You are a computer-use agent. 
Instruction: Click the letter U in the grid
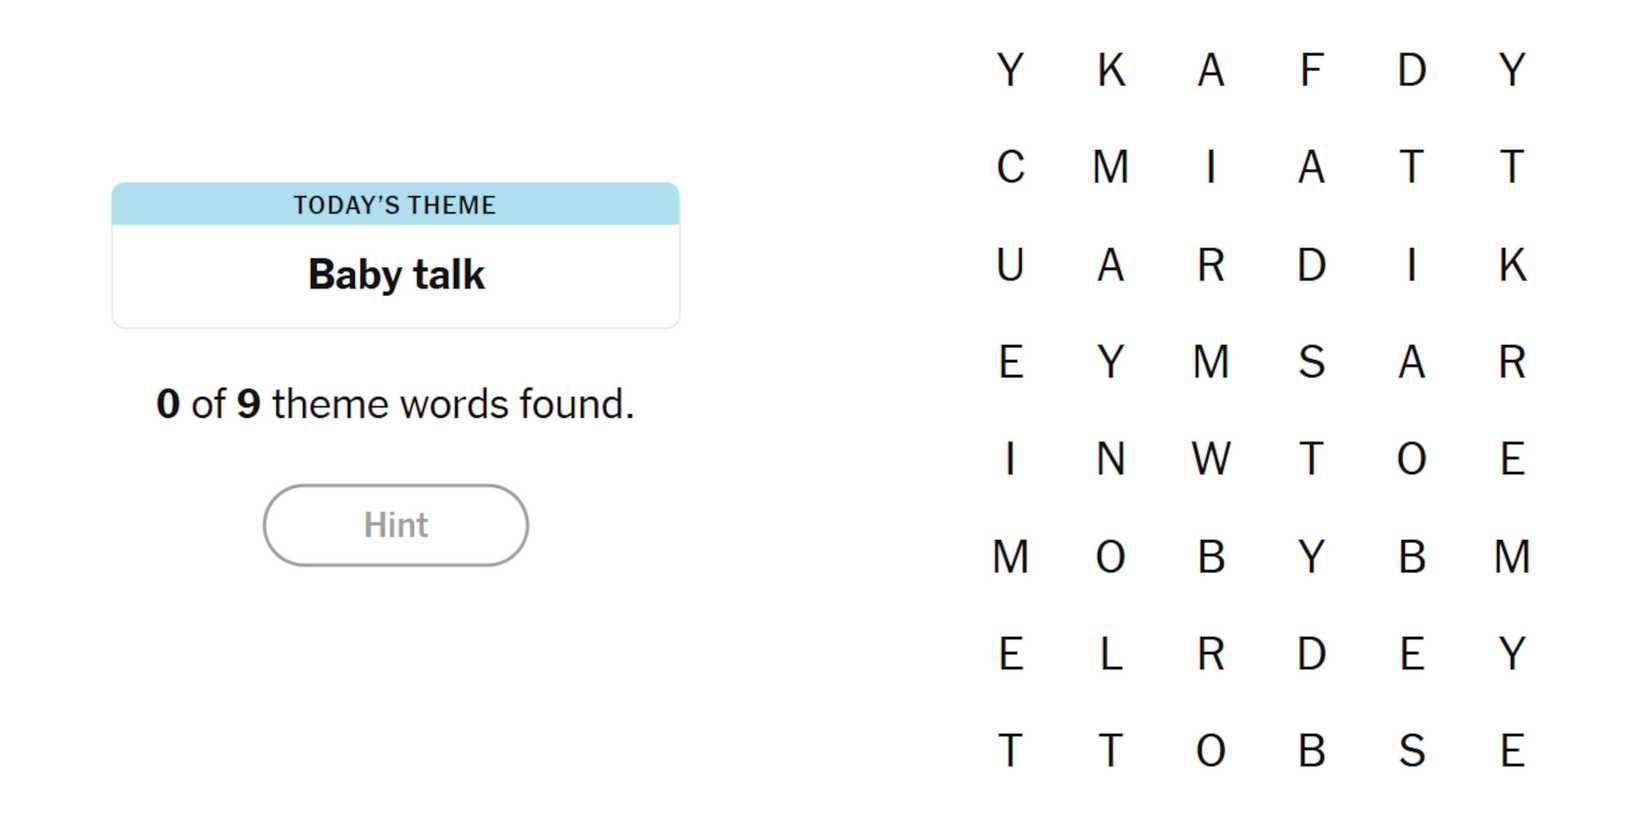point(1010,265)
